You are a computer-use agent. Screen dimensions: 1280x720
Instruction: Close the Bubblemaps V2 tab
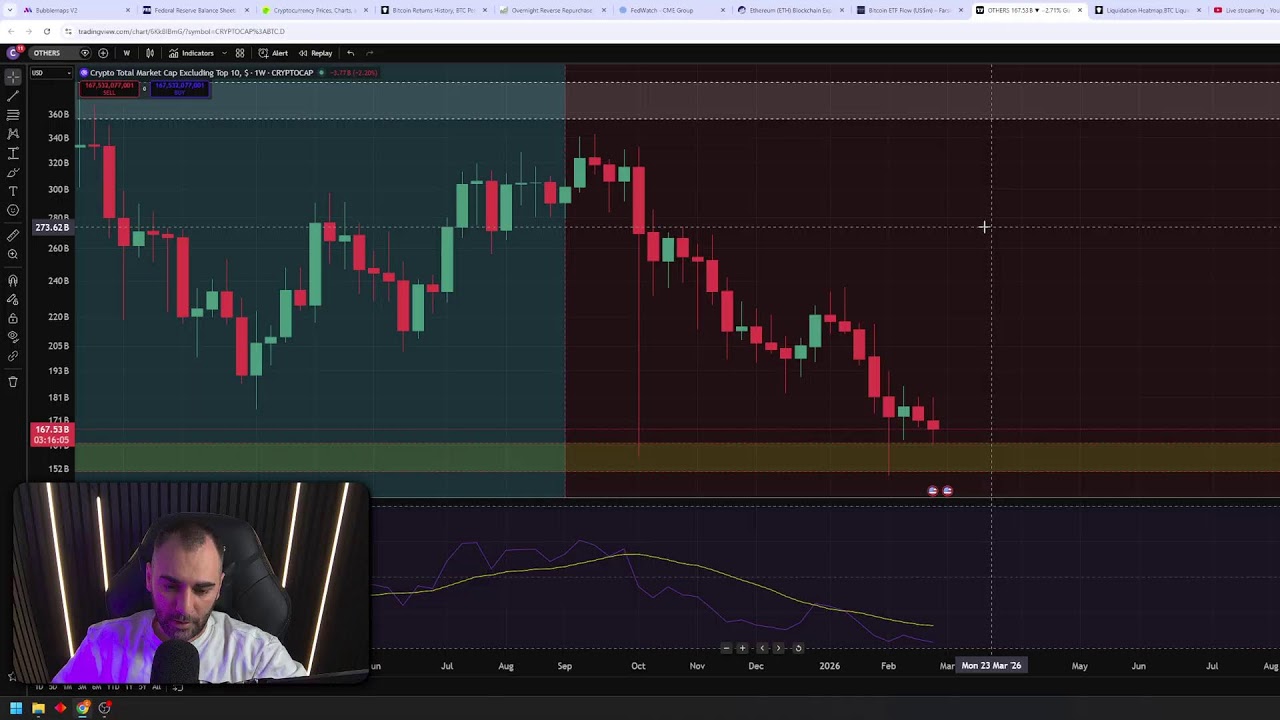pos(128,10)
